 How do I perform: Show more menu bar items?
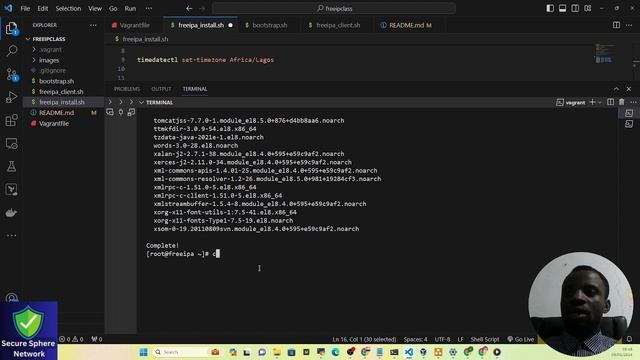click(149, 8)
